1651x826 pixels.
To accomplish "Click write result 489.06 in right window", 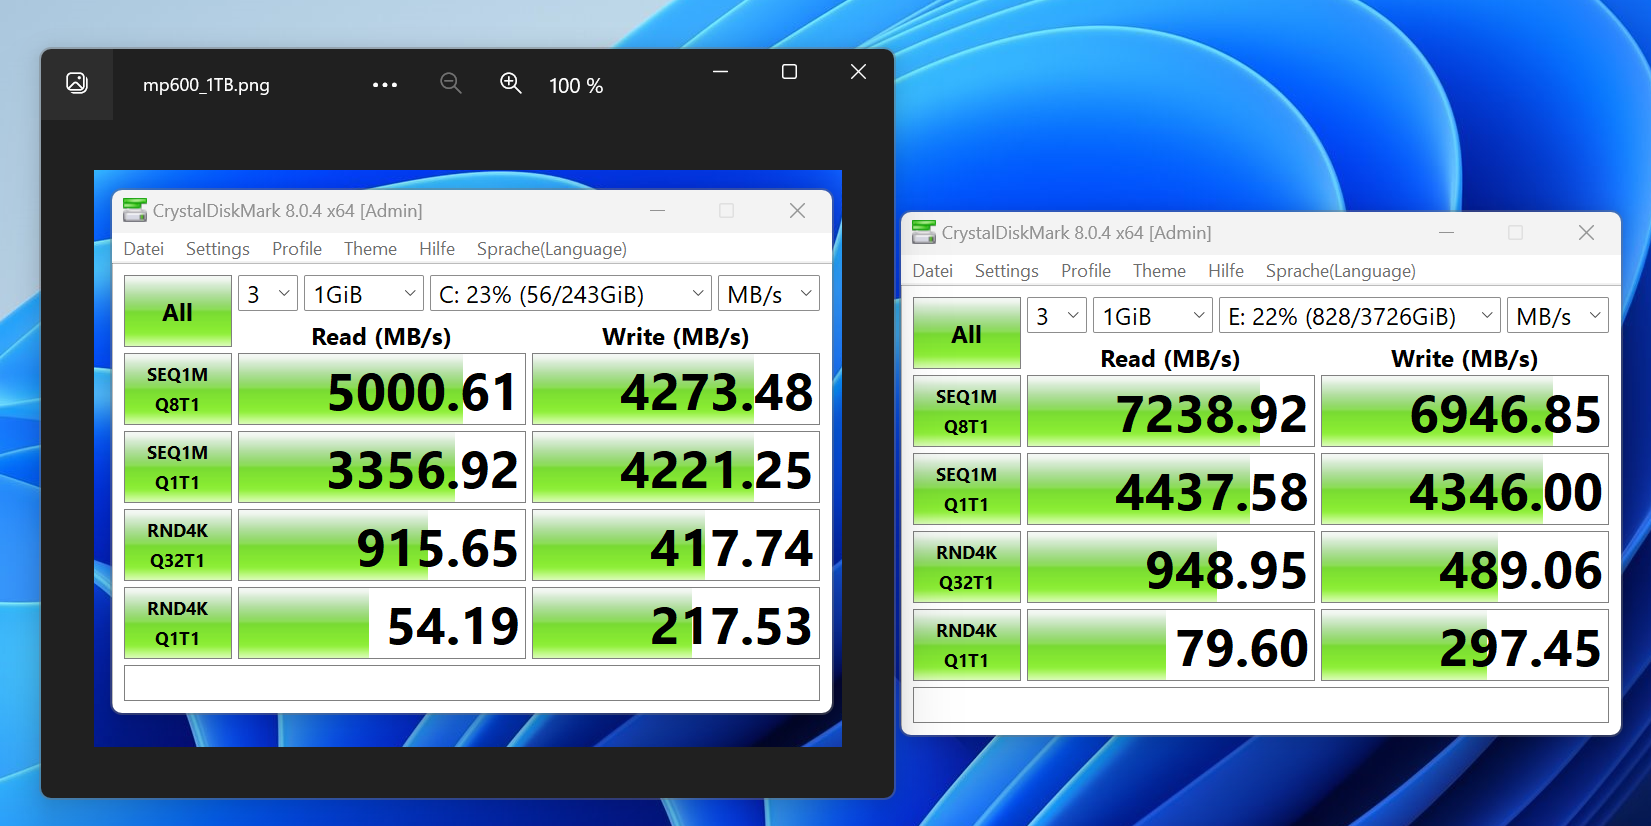I will [1465, 567].
